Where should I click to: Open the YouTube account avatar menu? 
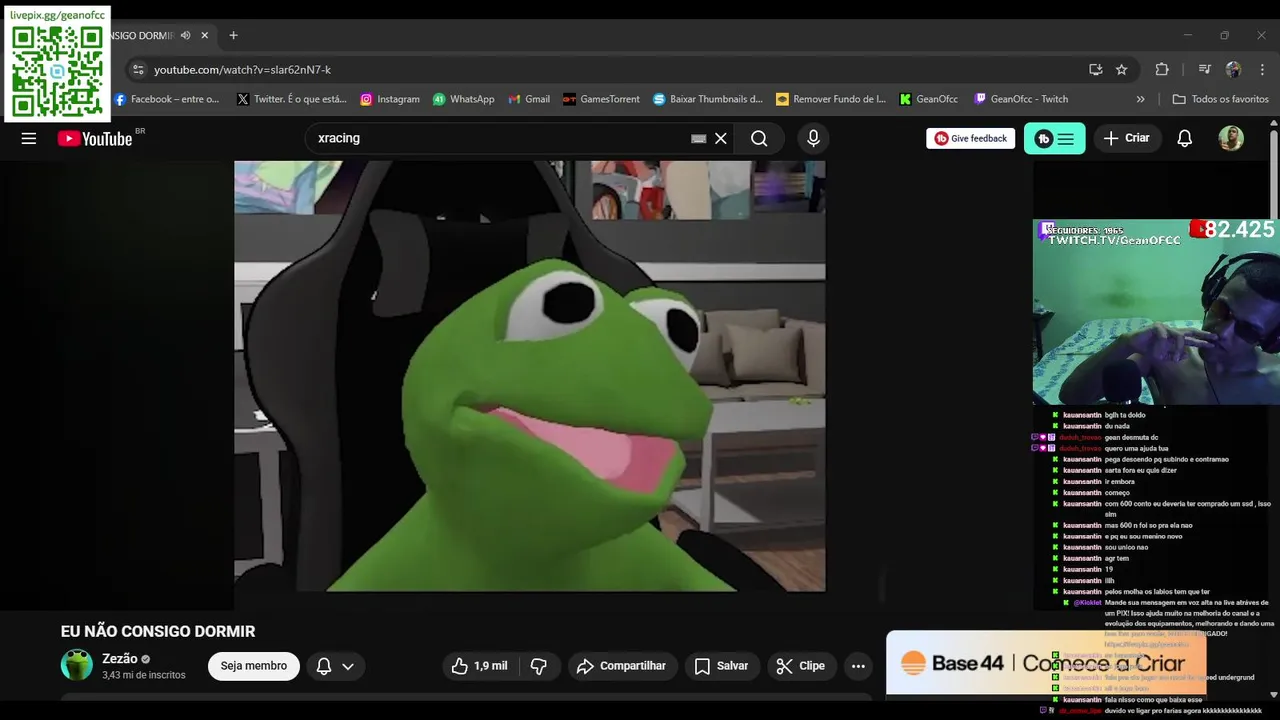[1231, 138]
